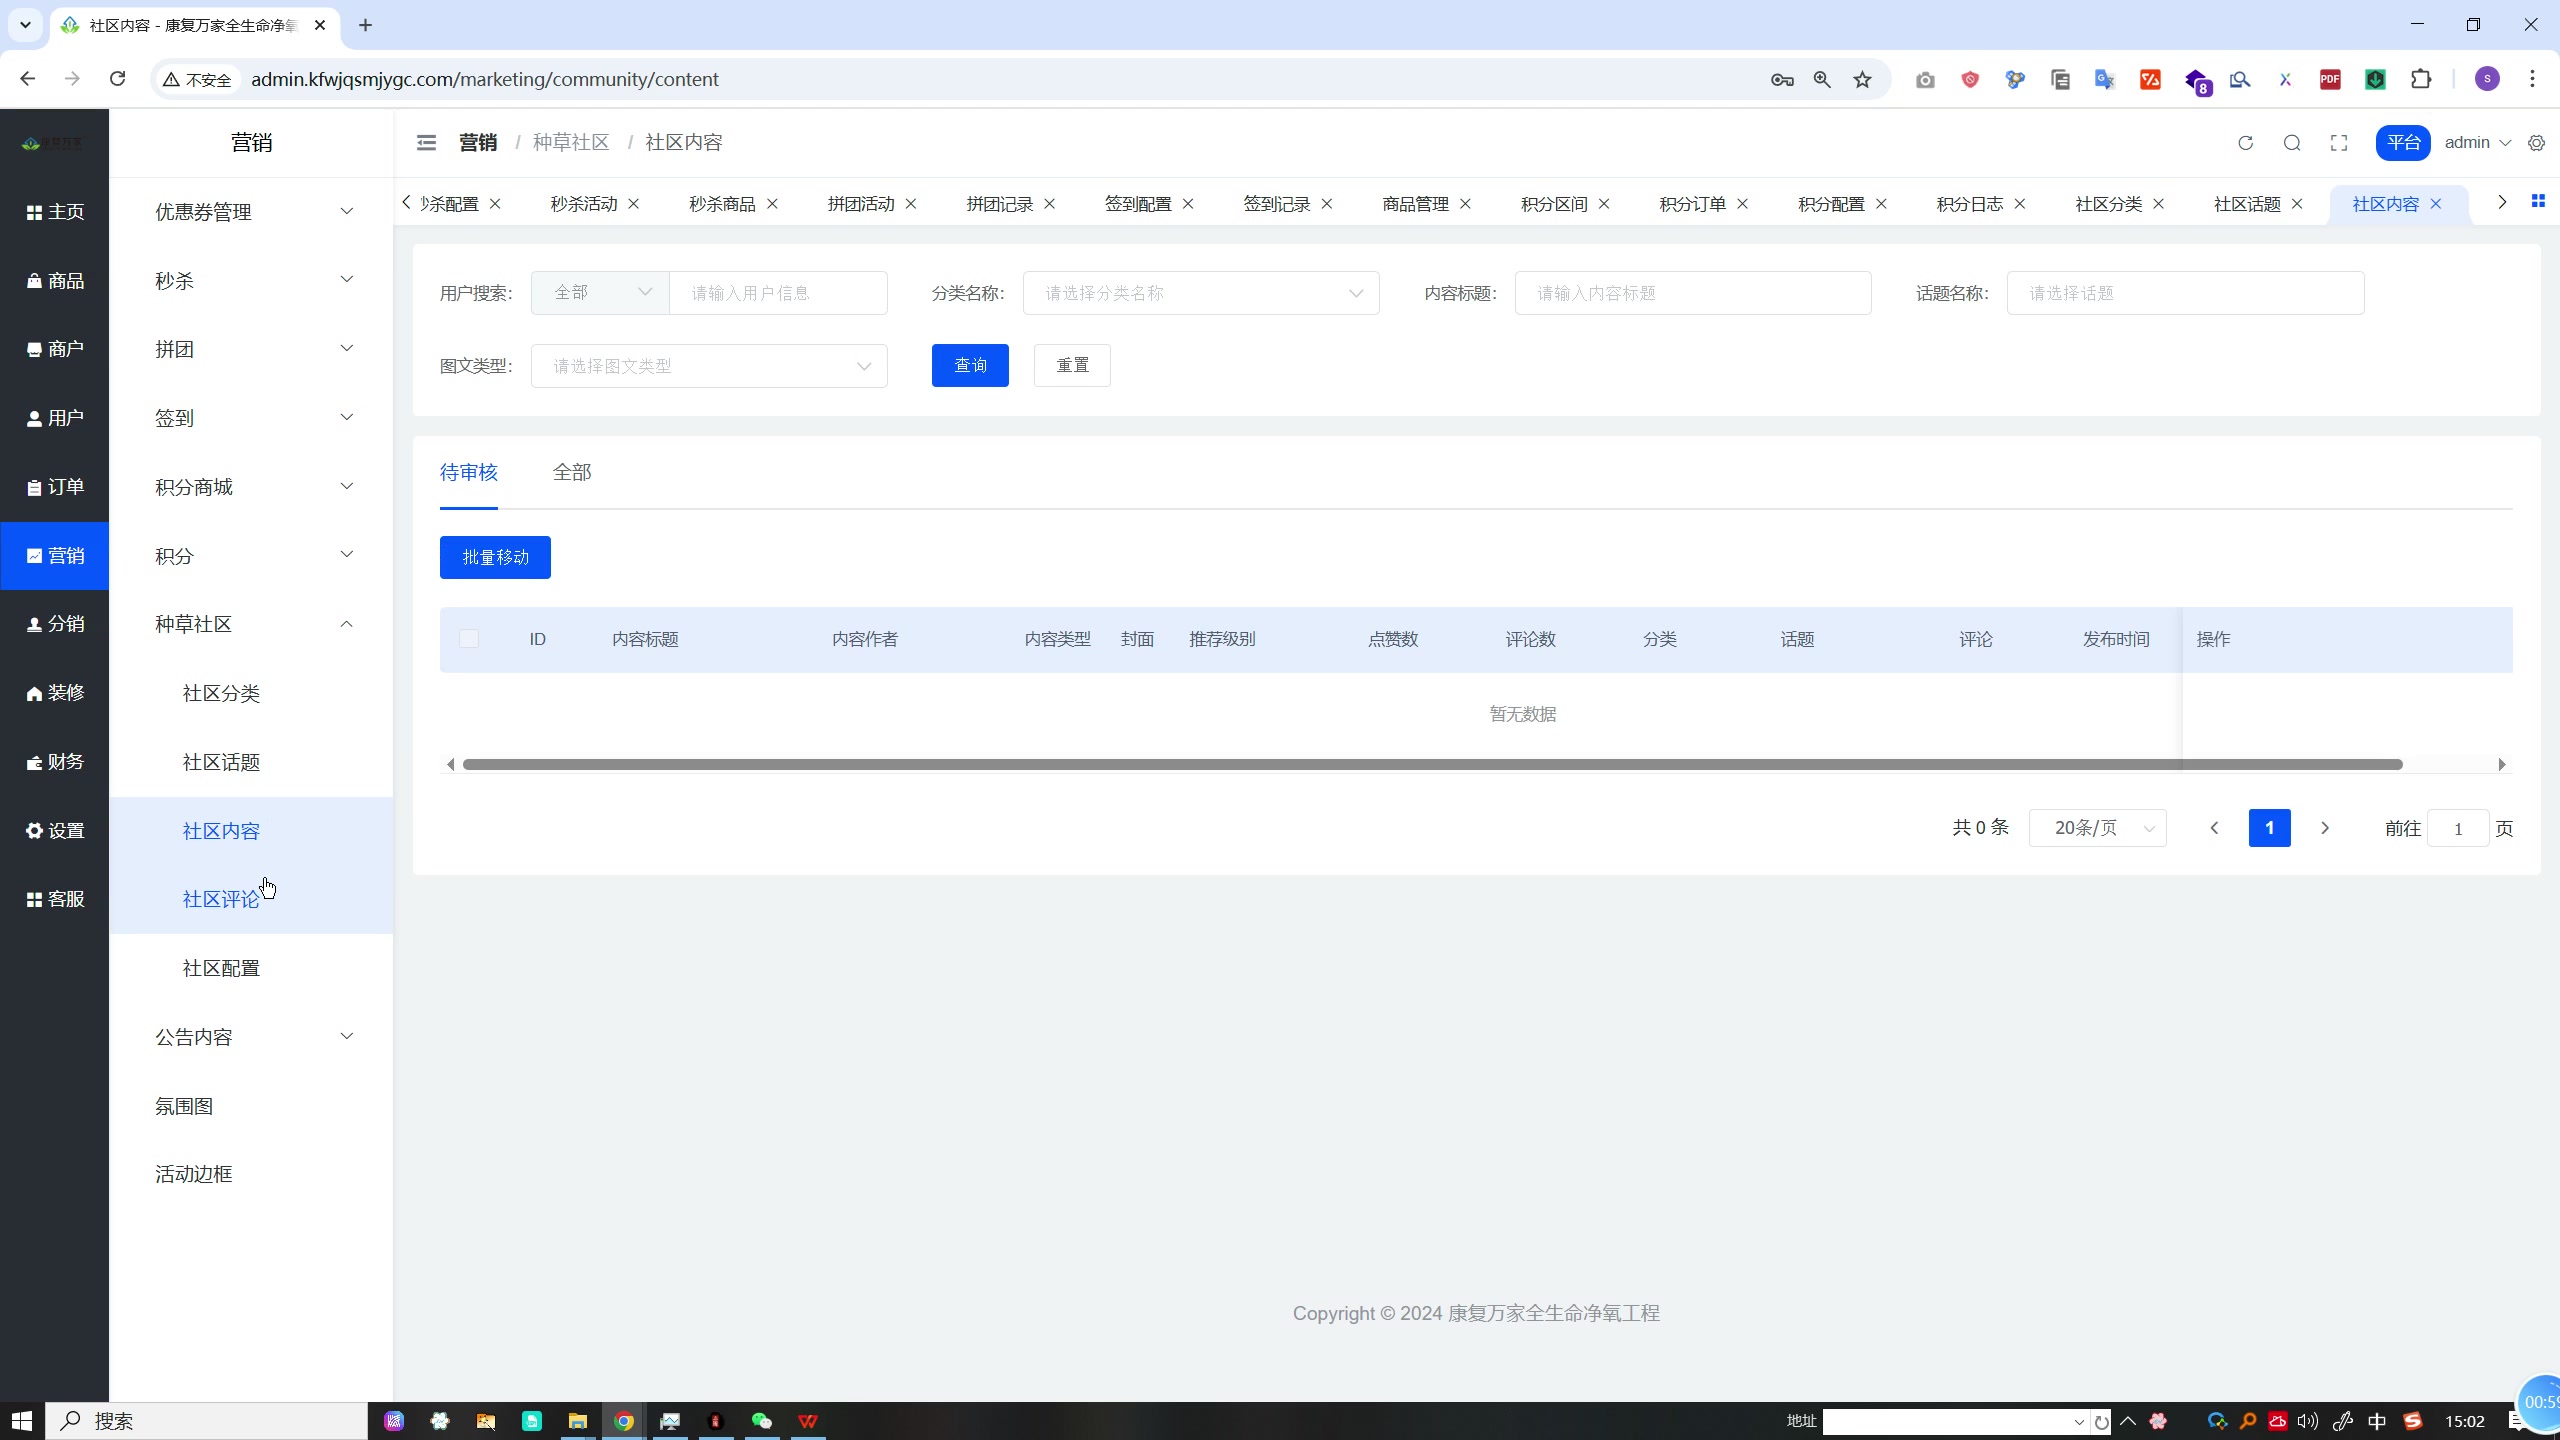The width and height of the screenshot is (2560, 1440).
Task: Switch to the 全部 content tab
Action: [x=572, y=472]
